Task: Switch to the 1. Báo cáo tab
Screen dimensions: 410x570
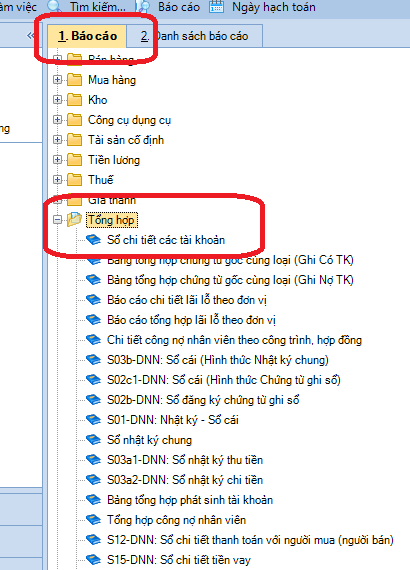Action: [x=87, y=36]
